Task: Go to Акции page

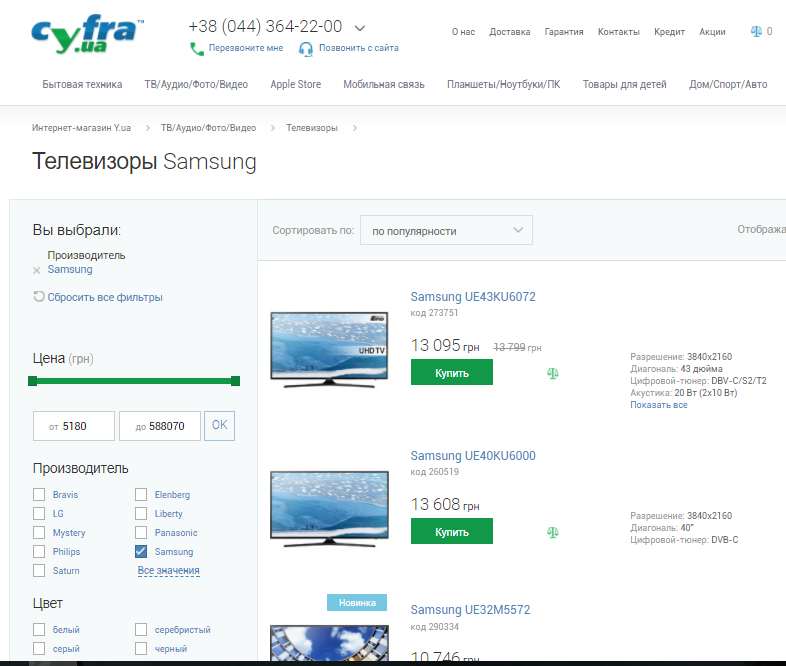Action: [x=712, y=32]
